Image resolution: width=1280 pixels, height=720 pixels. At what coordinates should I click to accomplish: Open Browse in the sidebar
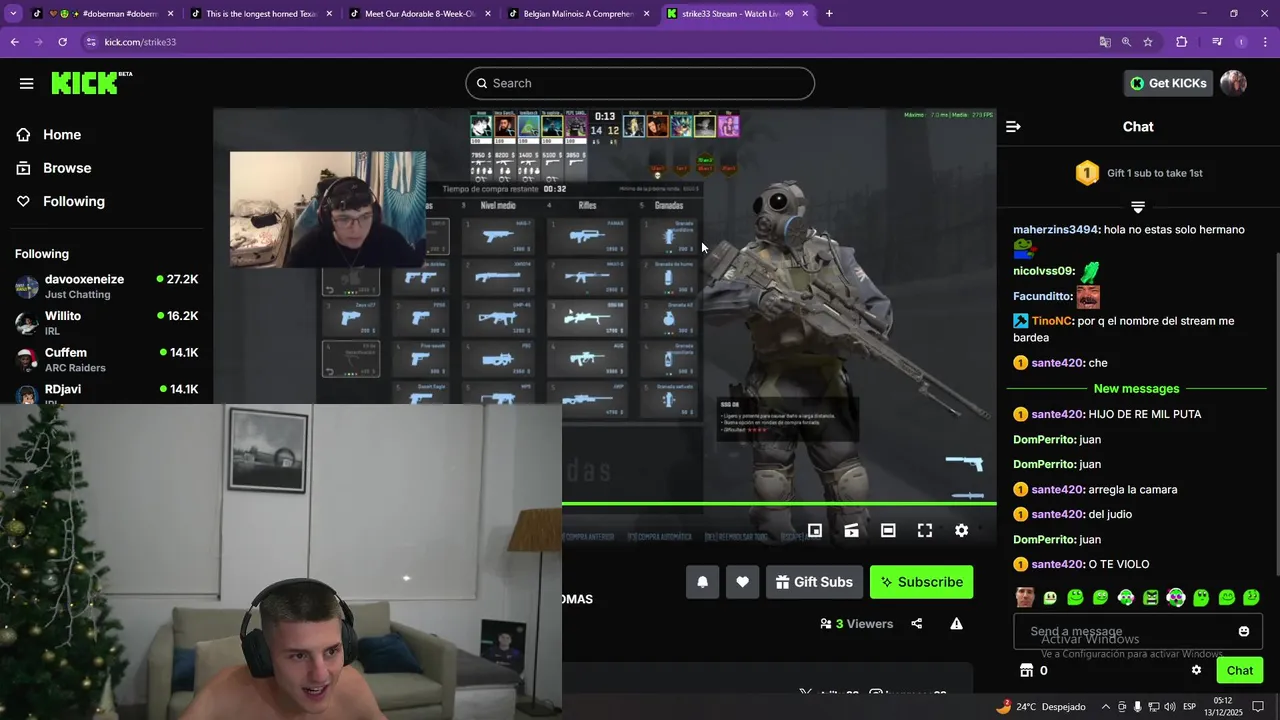(66, 168)
